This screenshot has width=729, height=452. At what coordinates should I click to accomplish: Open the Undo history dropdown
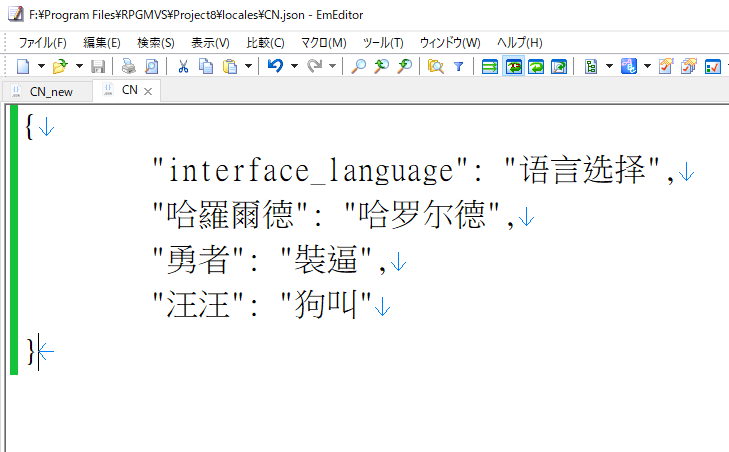click(x=294, y=66)
